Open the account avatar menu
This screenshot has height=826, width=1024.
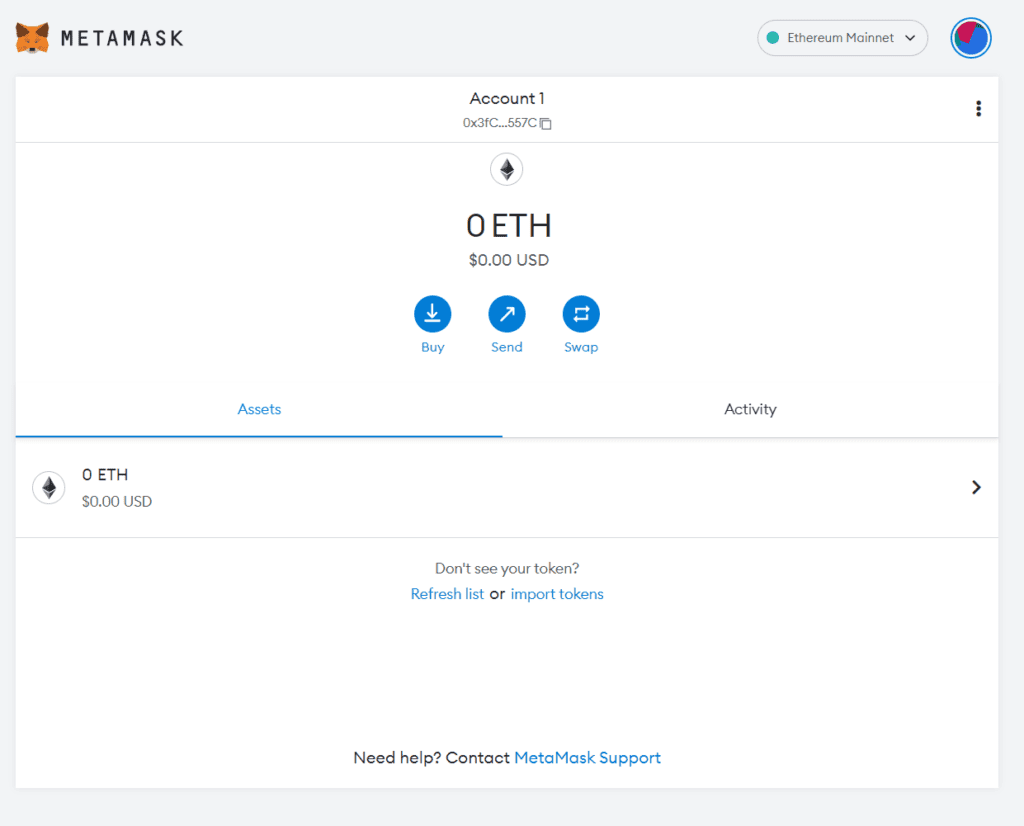coord(970,38)
